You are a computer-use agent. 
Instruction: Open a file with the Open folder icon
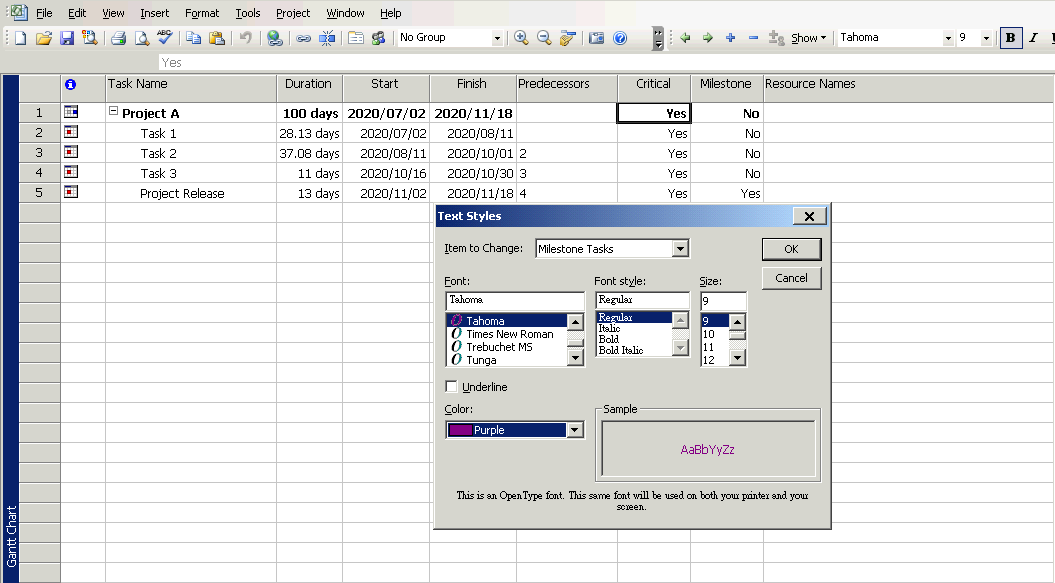point(43,38)
